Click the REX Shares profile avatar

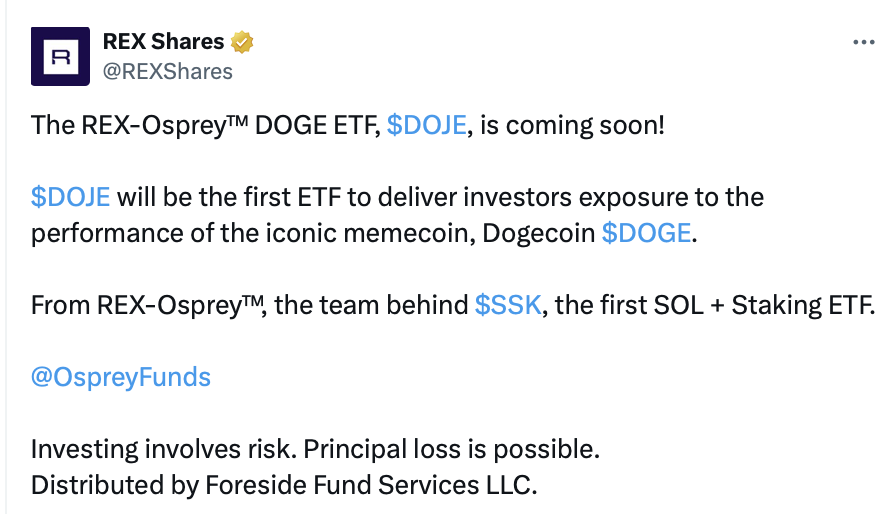[60, 56]
